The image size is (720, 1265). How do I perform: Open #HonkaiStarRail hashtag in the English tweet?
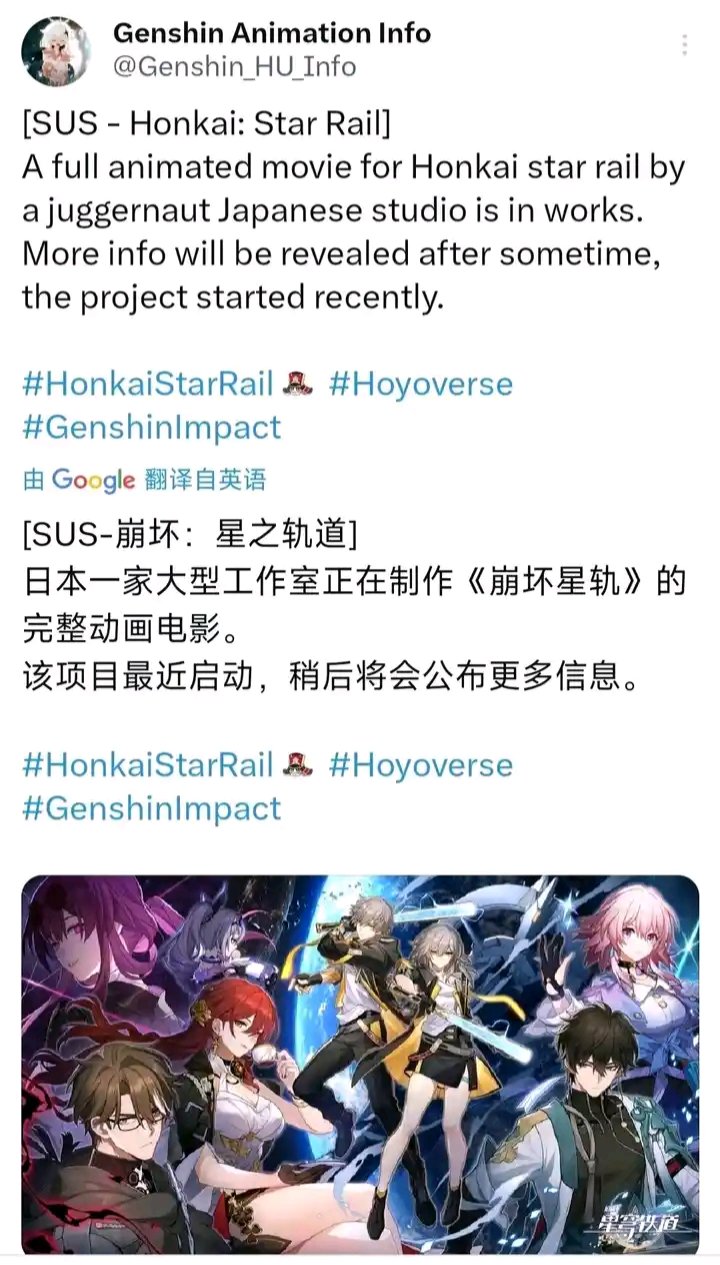click(x=148, y=384)
